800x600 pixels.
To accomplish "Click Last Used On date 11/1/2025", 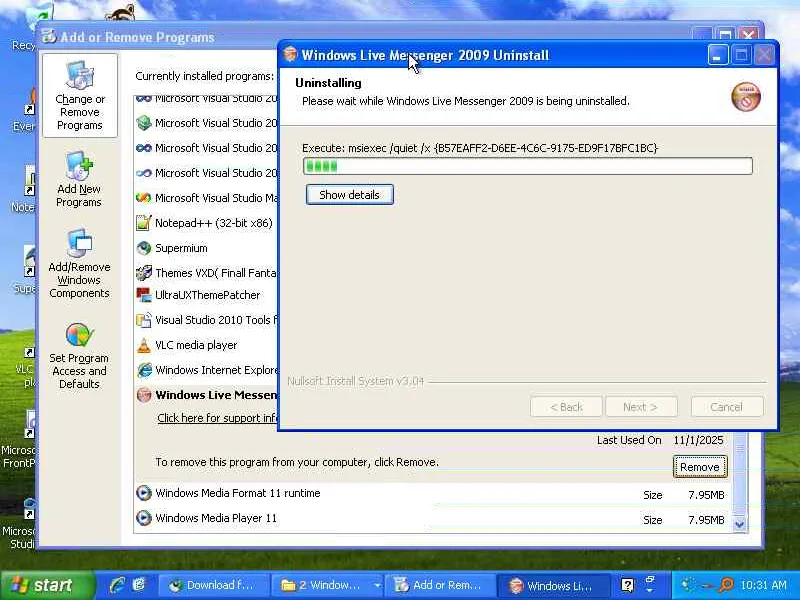I will point(698,440).
